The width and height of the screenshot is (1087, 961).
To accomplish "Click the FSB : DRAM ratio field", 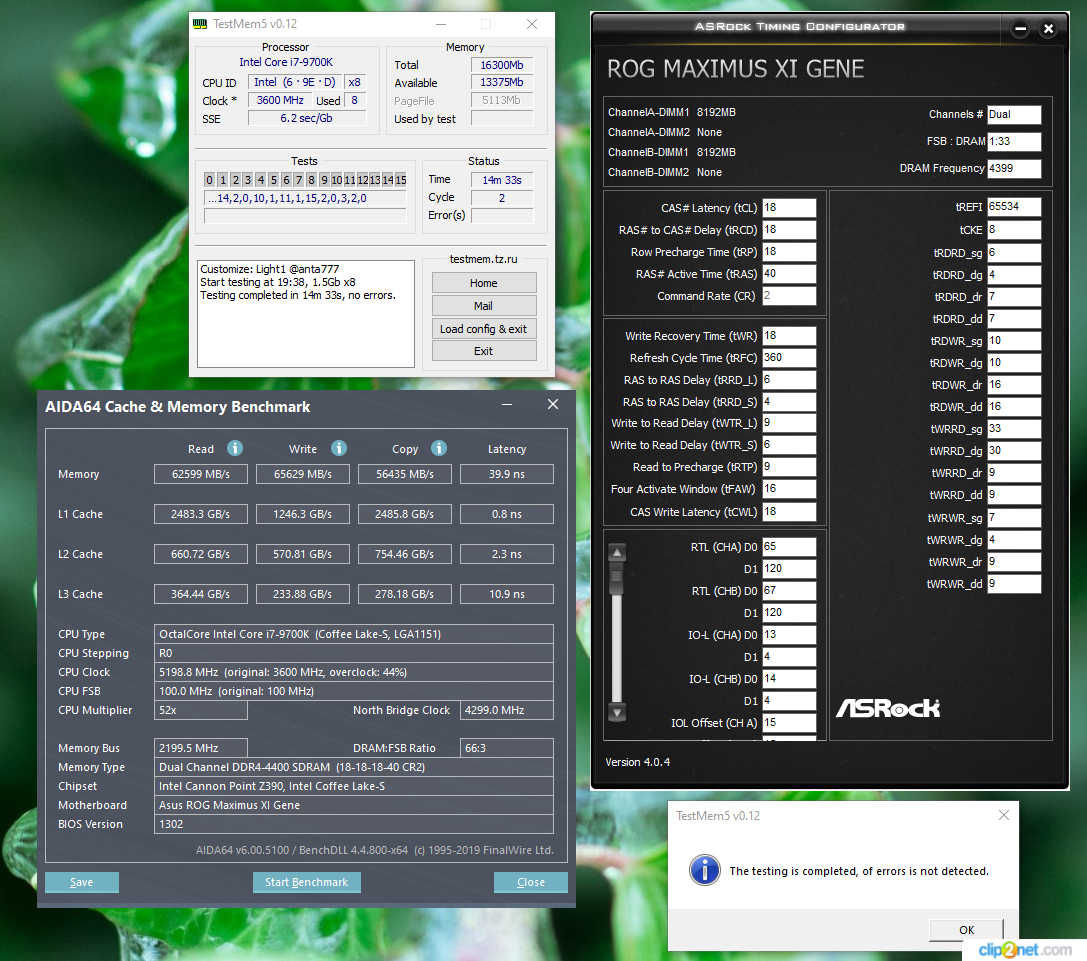I will coord(1014,141).
